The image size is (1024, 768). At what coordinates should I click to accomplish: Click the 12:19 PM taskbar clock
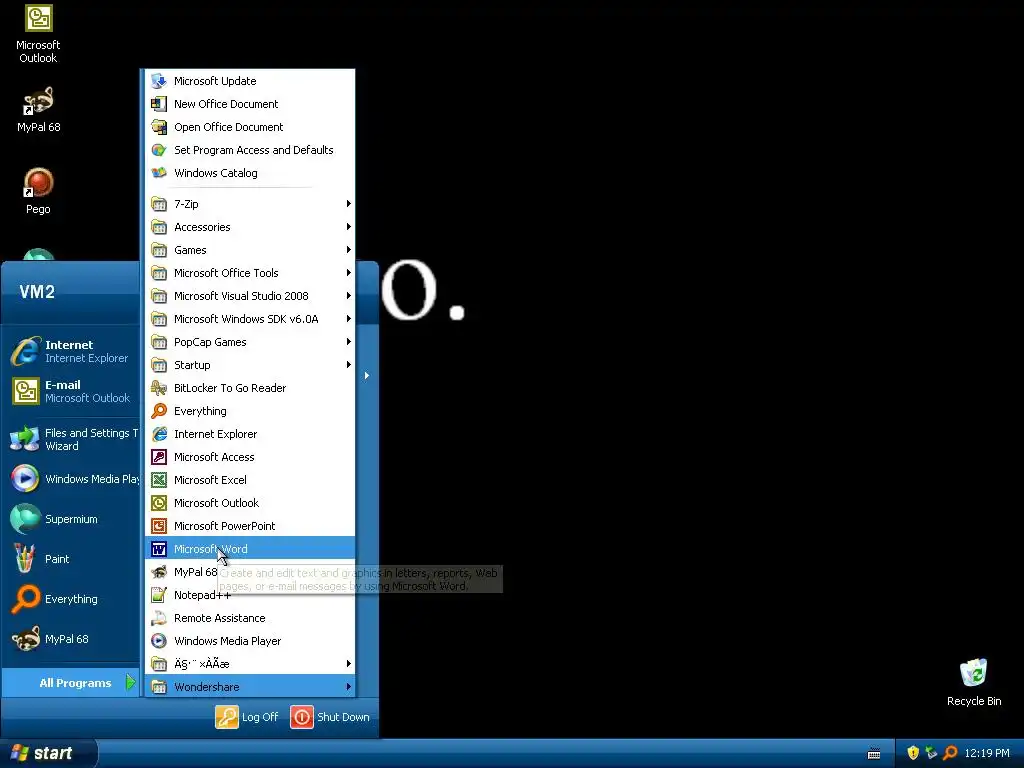click(x=987, y=753)
